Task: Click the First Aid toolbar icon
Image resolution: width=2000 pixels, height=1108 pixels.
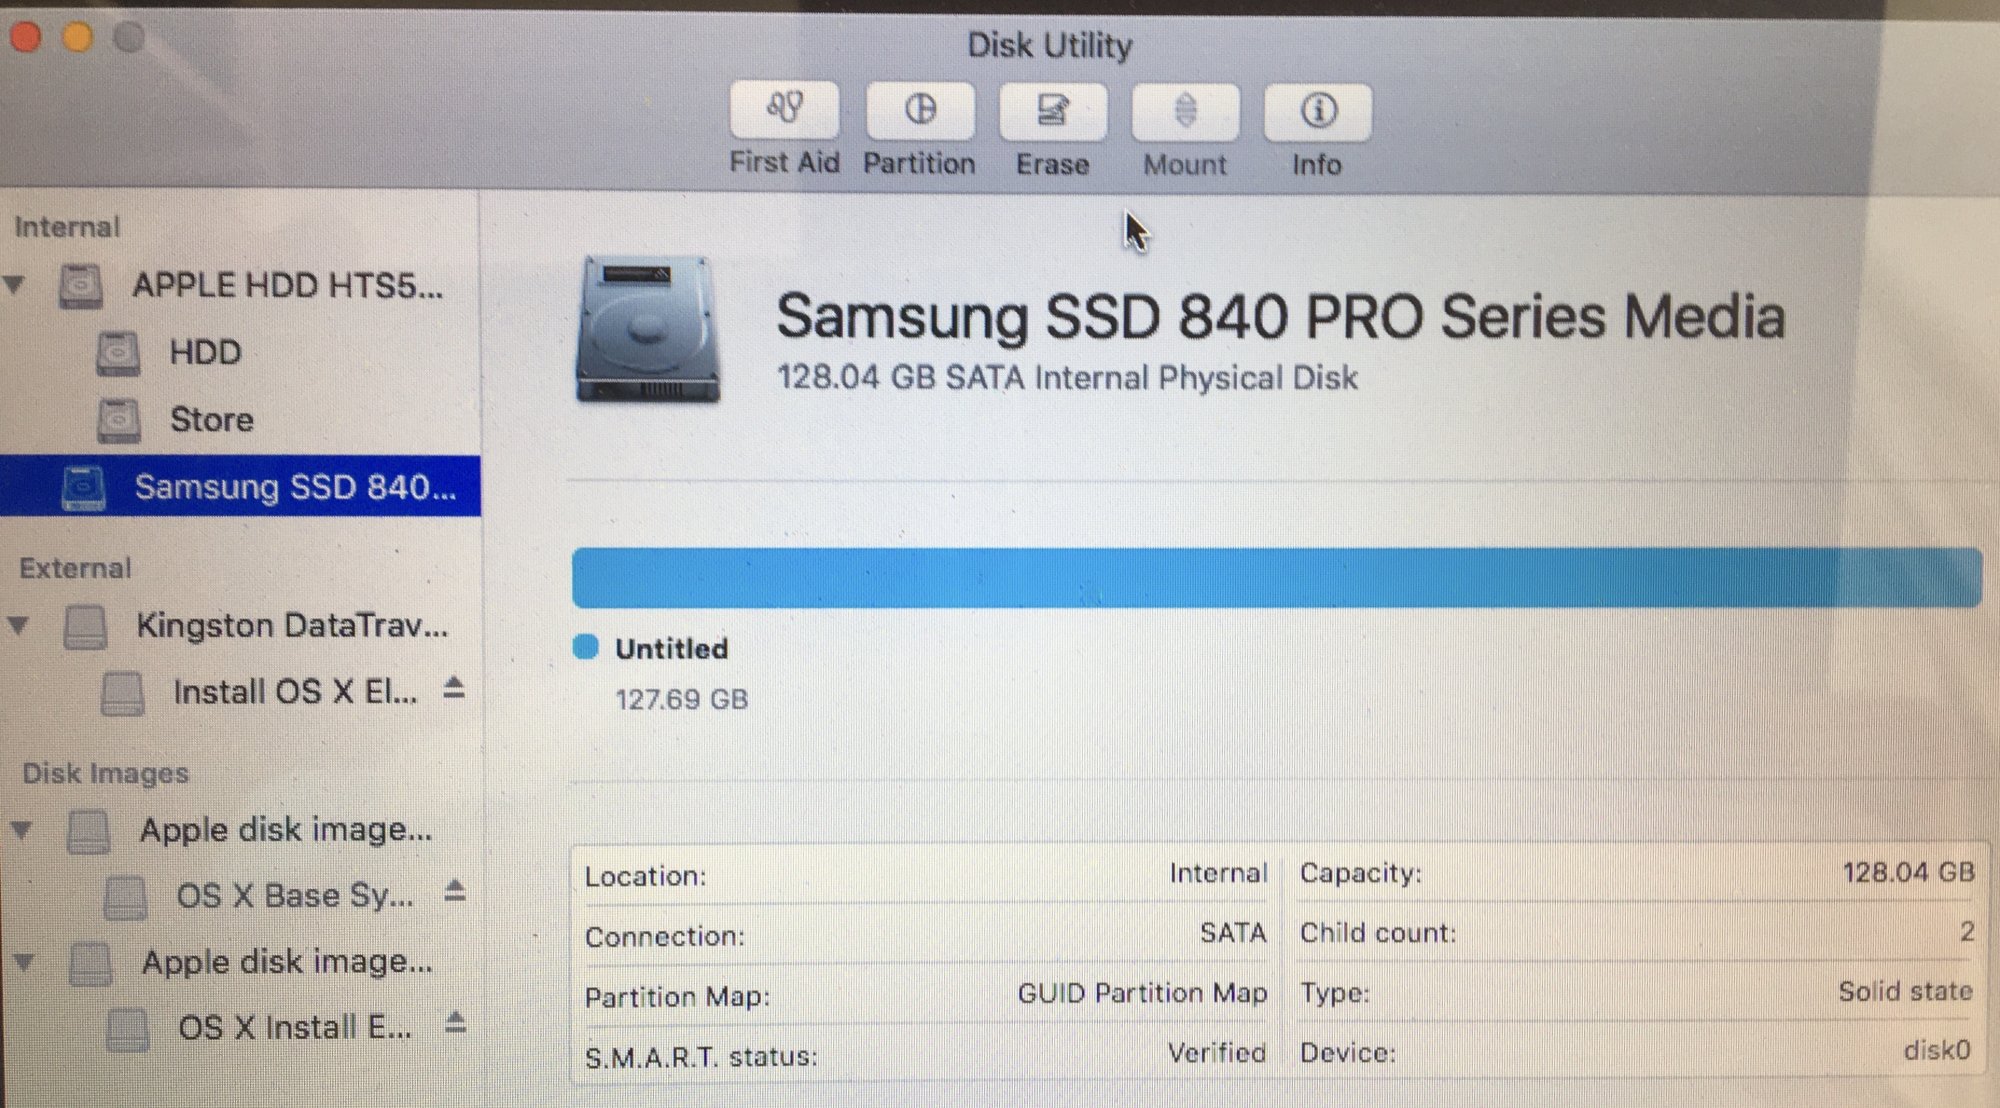Action: click(784, 110)
